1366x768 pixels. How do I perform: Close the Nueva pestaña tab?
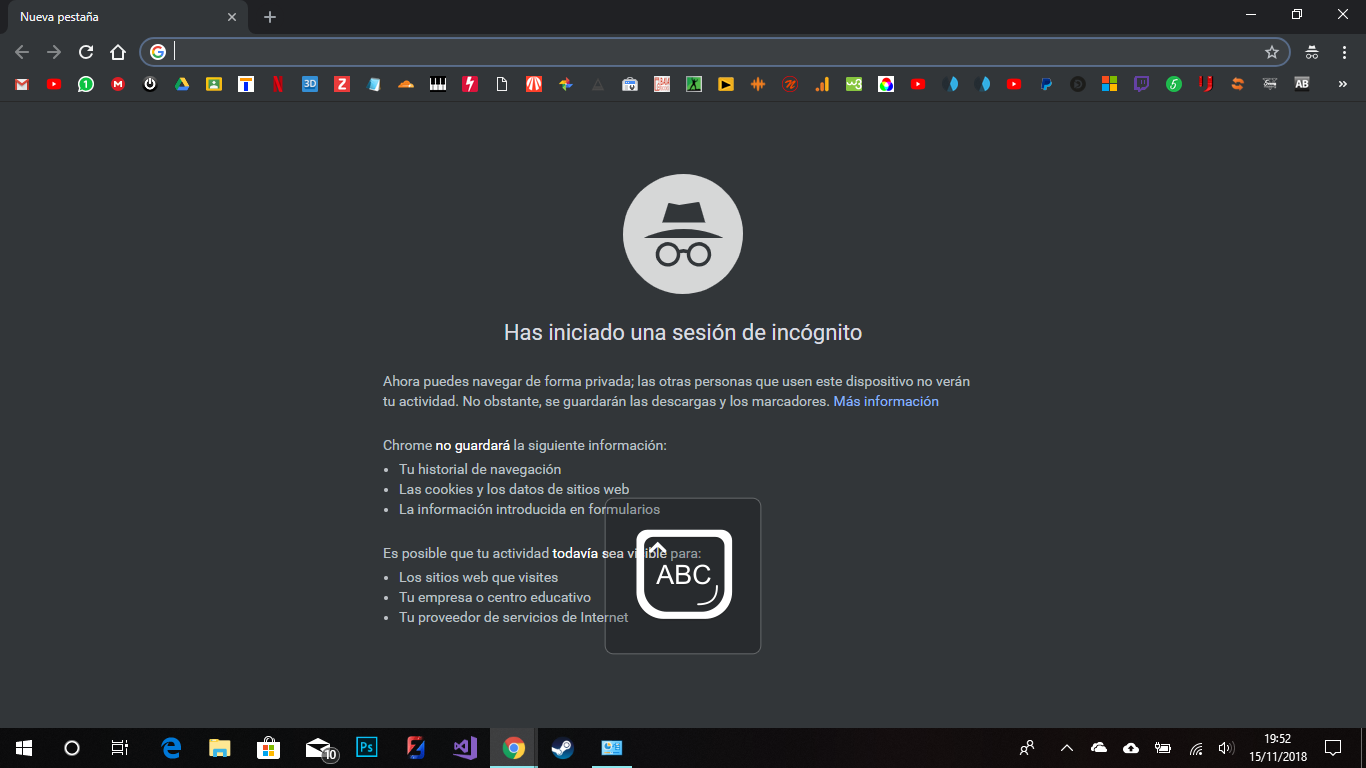(232, 17)
